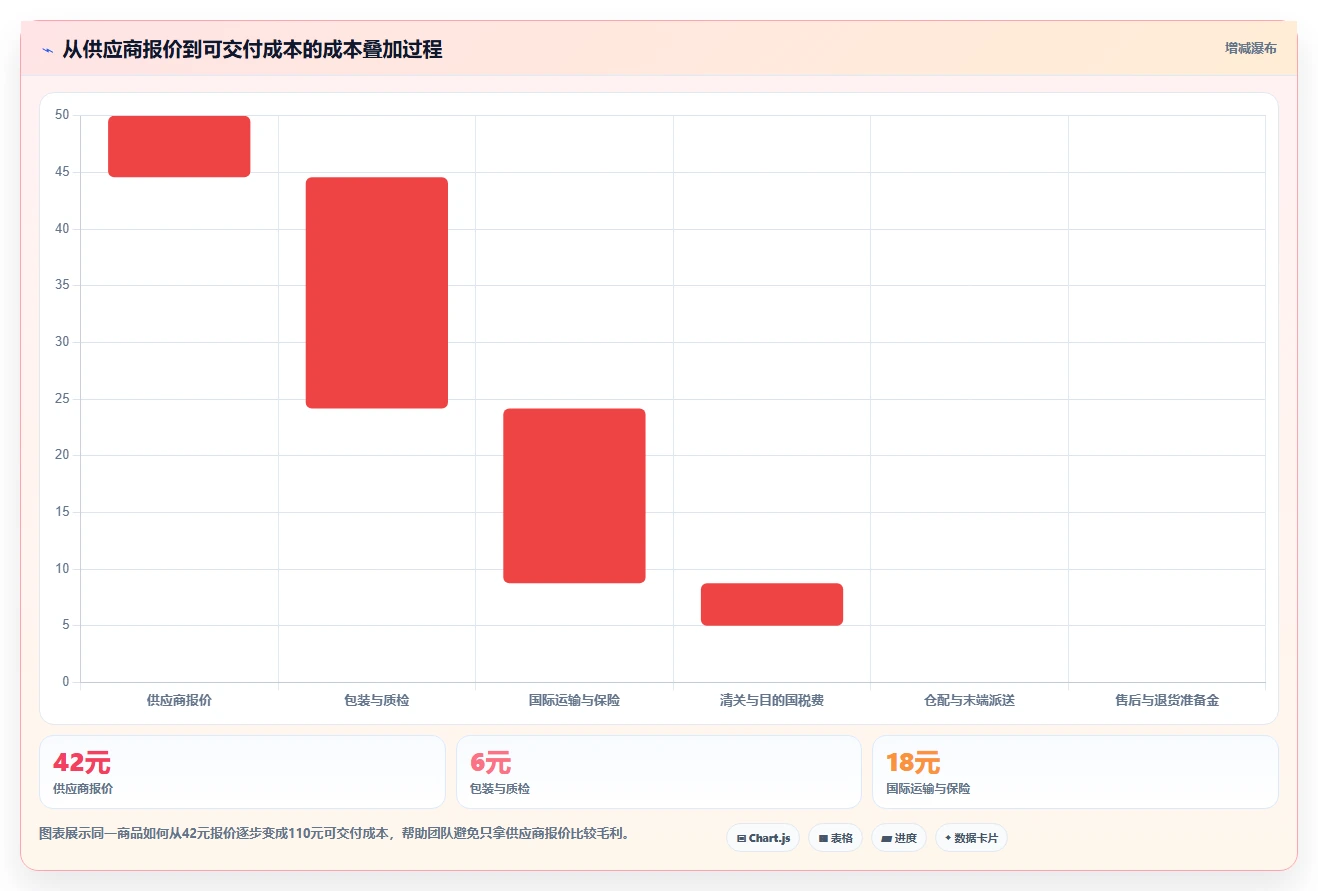1318x891 pixels.
Task: Click the description text about 42元报价
Action: tap(335, 833)
